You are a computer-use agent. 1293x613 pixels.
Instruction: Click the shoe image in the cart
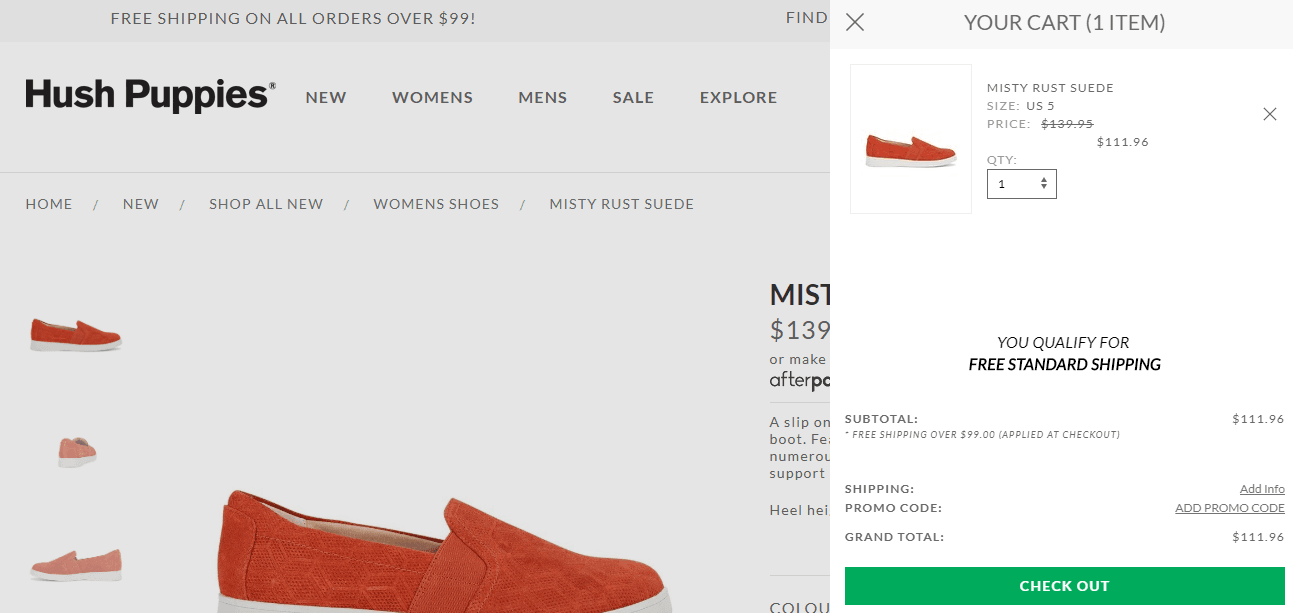pyautogui.click(x=910, y=139)
